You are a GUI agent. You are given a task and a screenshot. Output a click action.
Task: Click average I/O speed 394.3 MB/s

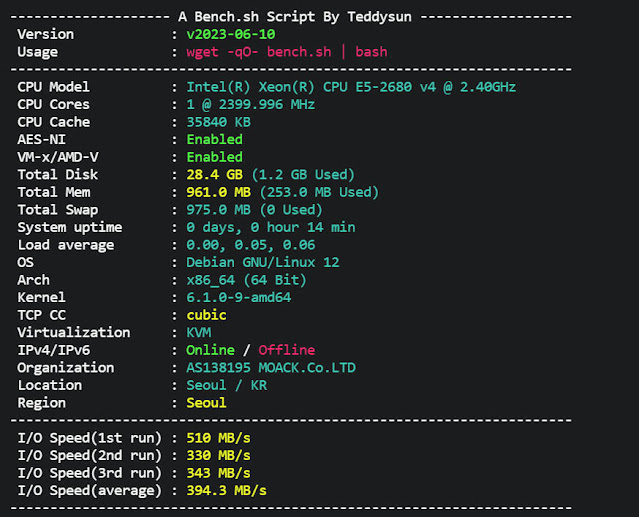[226, 491]
